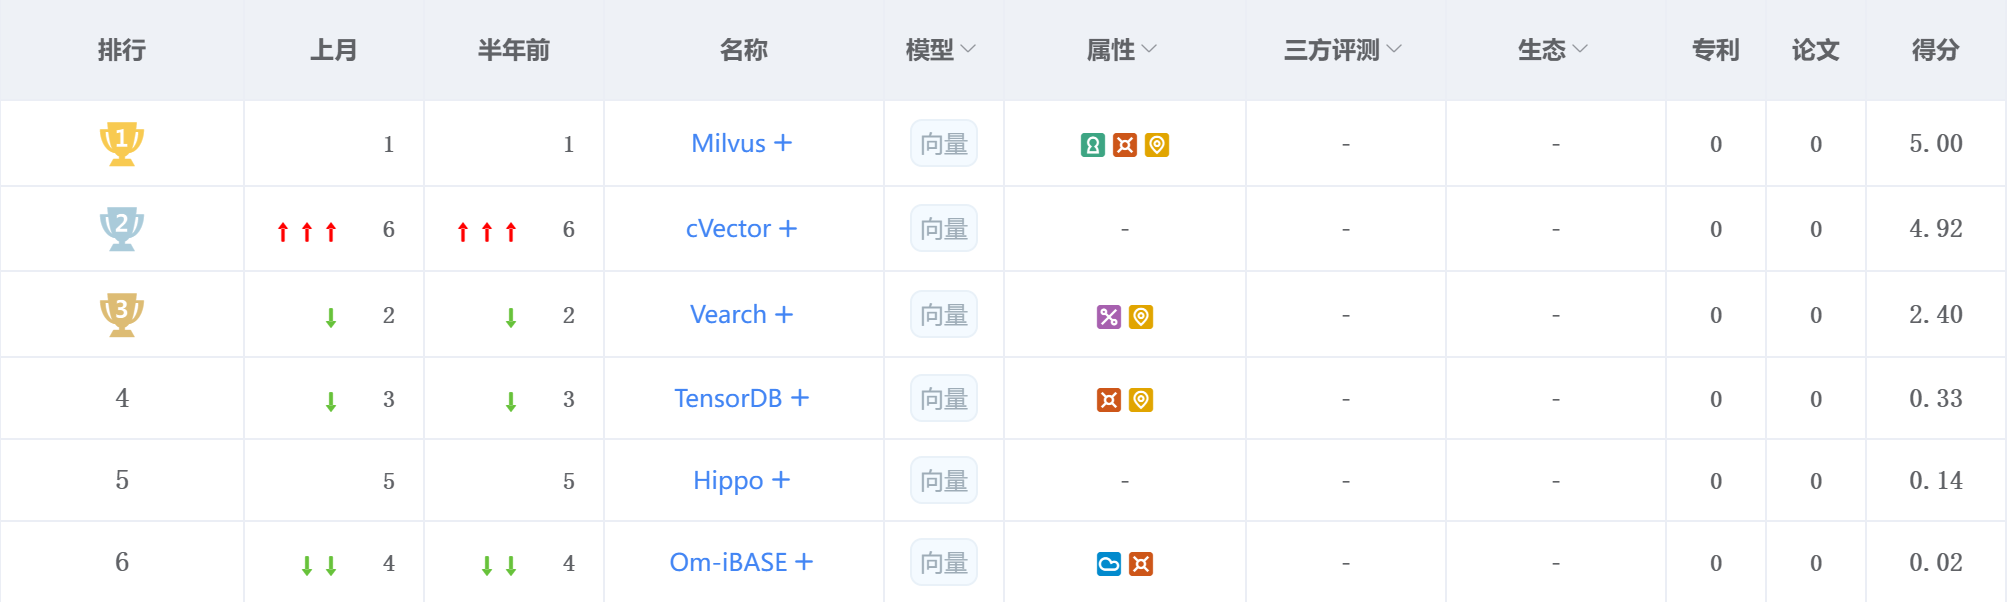The height and width of the screenshot is (602, 2009).
Task: Click the blue cloud icon in Om-iBASE row
Action: pos(1108,563)
